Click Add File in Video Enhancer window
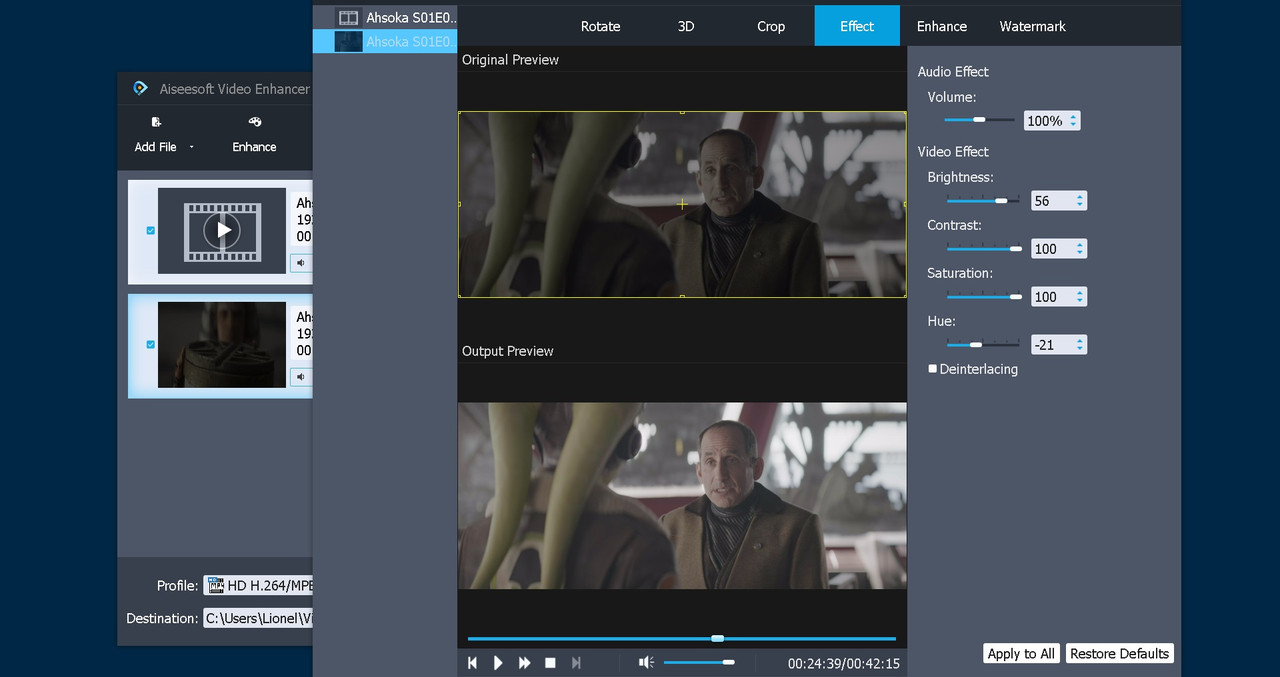 click(x=156, y=135)
